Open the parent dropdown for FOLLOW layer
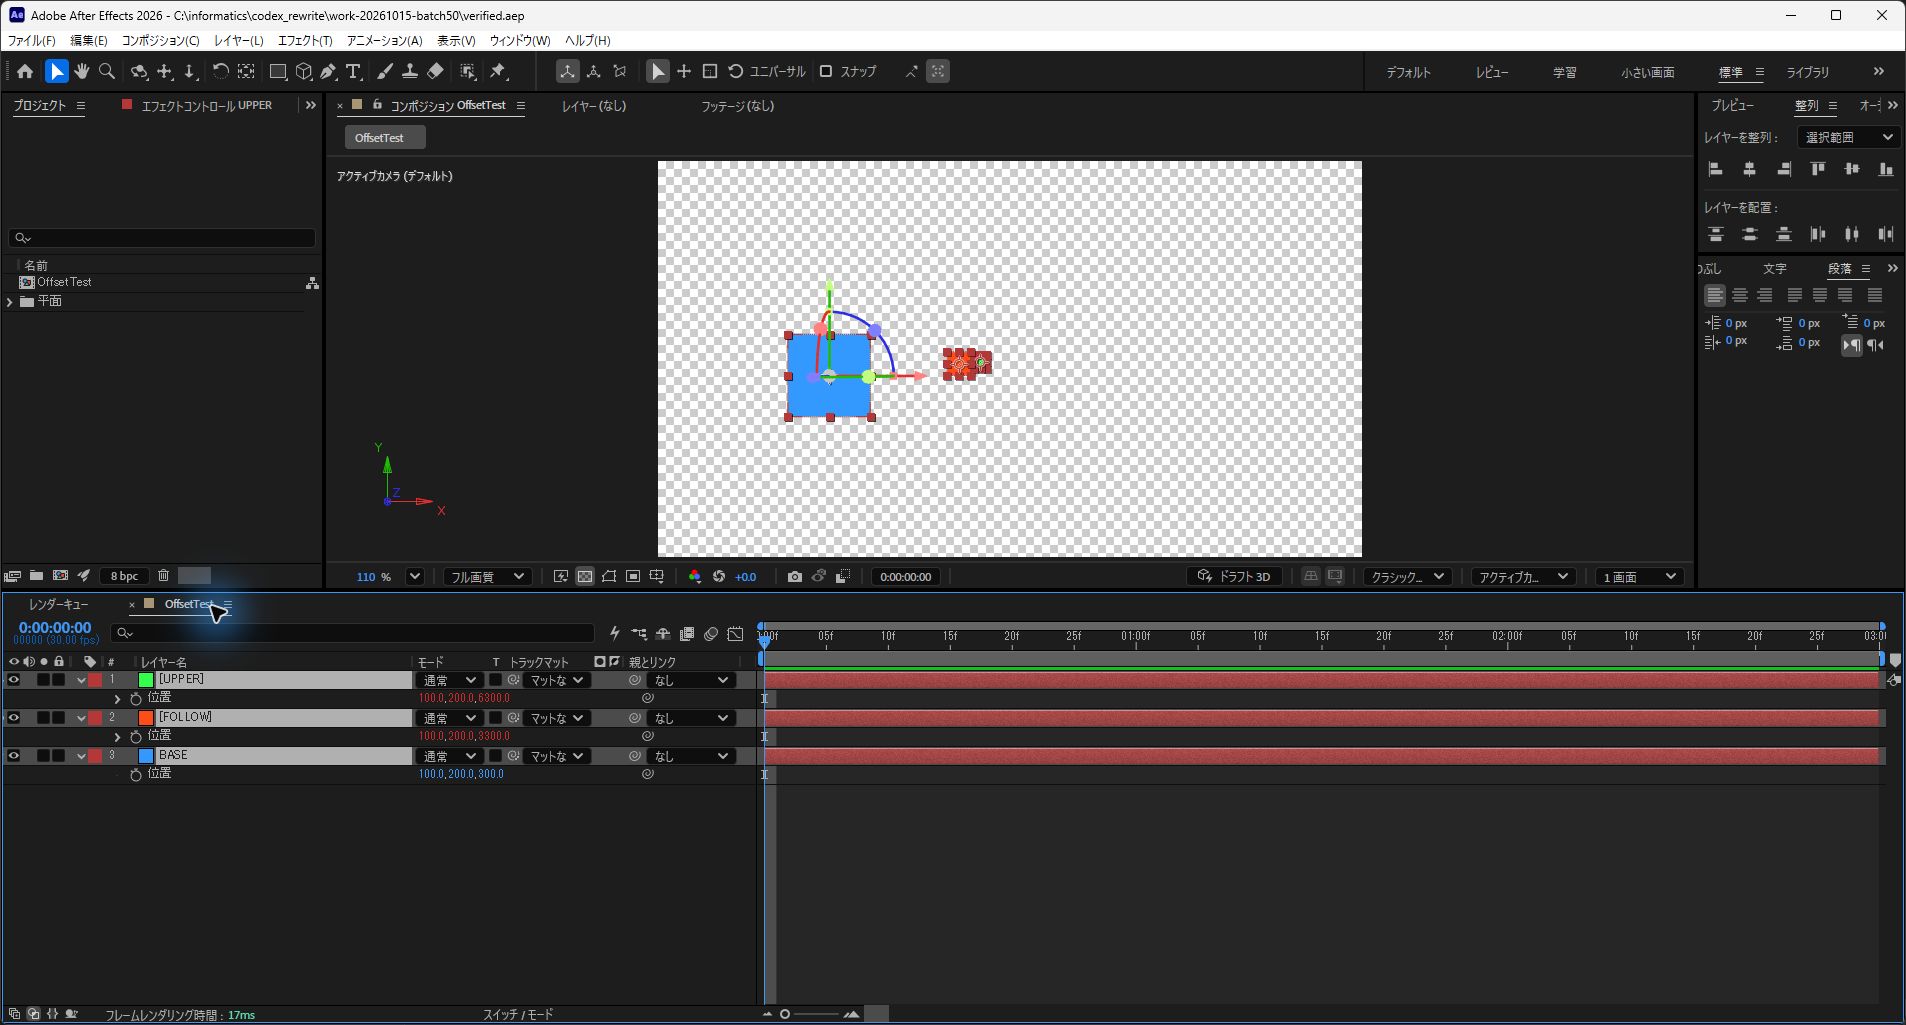This screenshot has width=1906, height=1025. [x=692, y=718]
